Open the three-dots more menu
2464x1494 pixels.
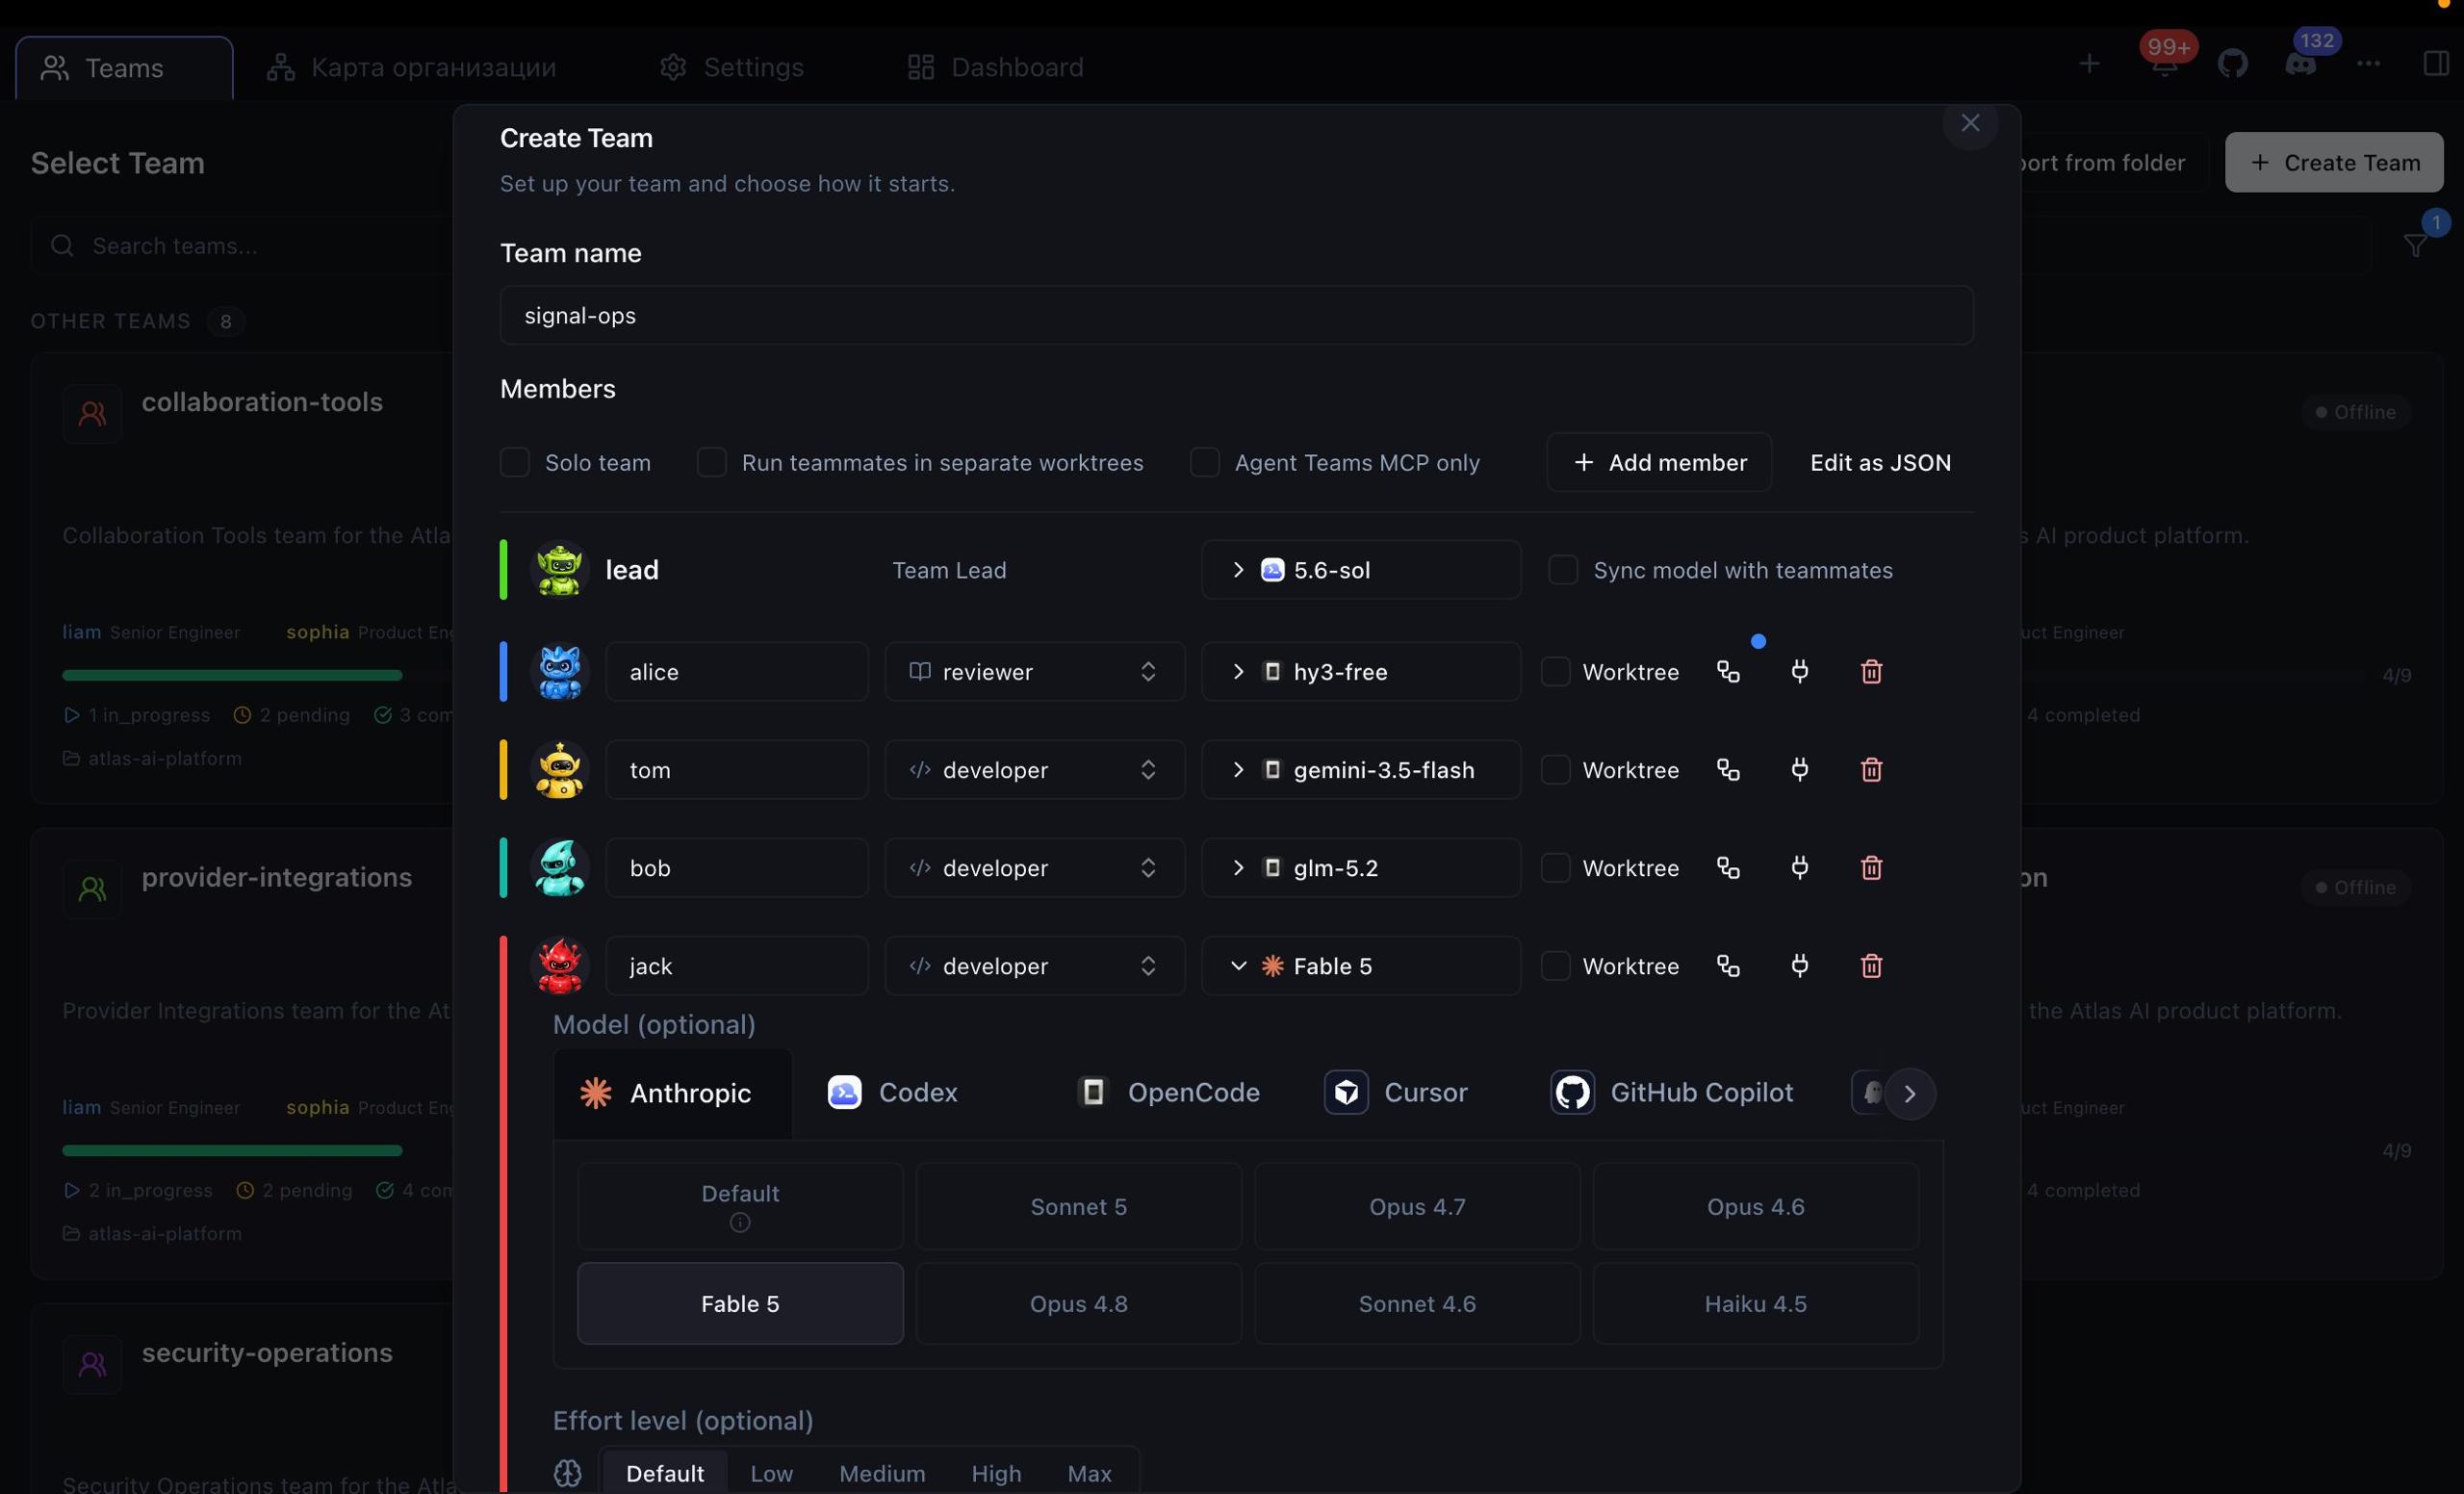[2368, 64]
